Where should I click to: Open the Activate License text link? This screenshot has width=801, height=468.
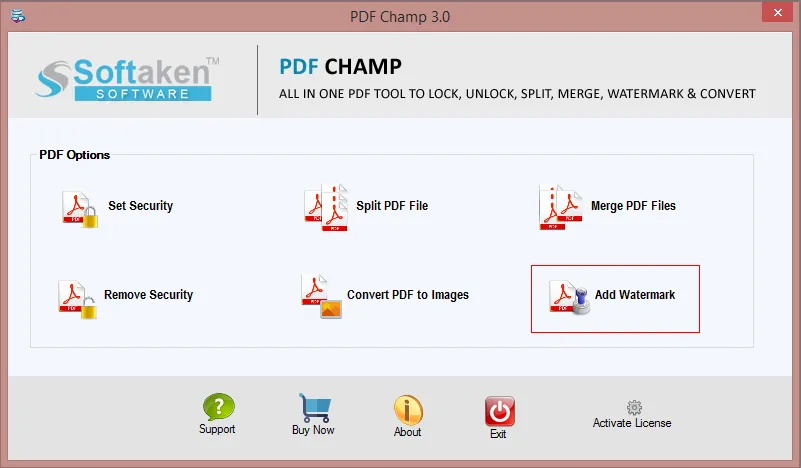tap(632, 423)
